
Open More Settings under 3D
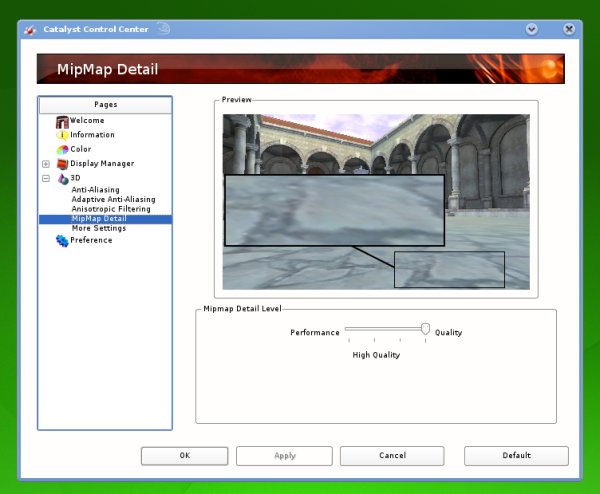coord(98,228)
